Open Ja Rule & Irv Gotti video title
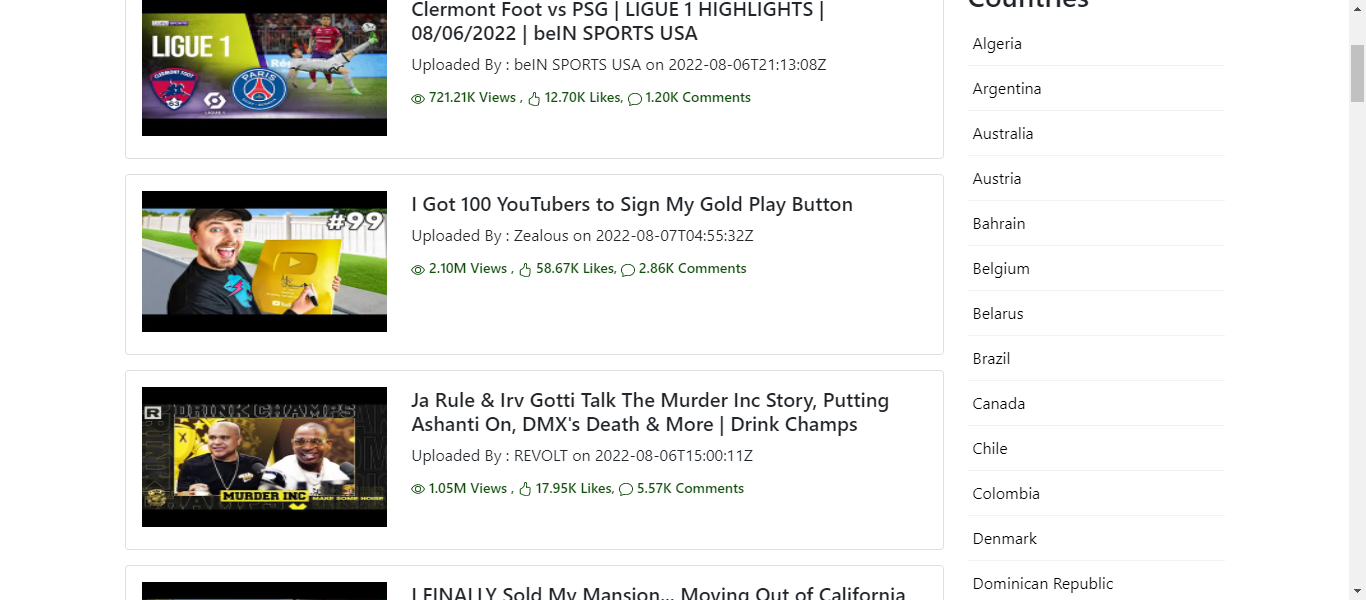Screen dimensions: 1366x600 [650, 412]
